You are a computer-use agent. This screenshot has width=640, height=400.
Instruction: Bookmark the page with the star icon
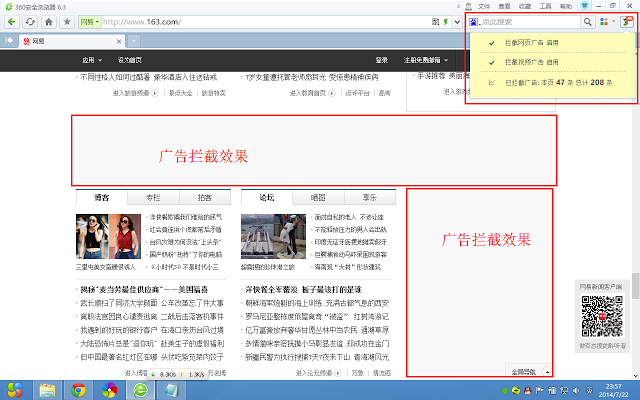tap(66, 21)
